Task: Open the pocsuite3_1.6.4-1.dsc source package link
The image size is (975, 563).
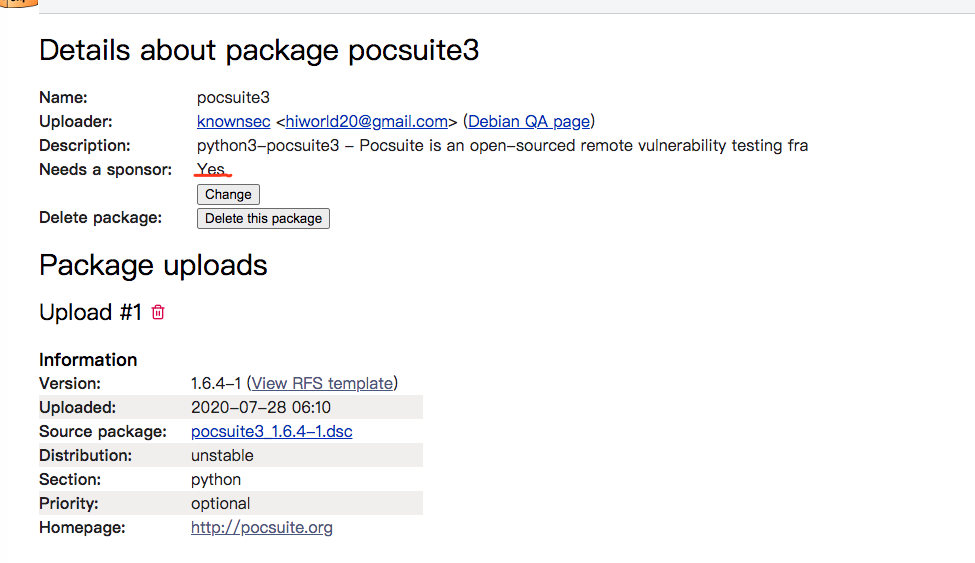Action: pos(272,431)
